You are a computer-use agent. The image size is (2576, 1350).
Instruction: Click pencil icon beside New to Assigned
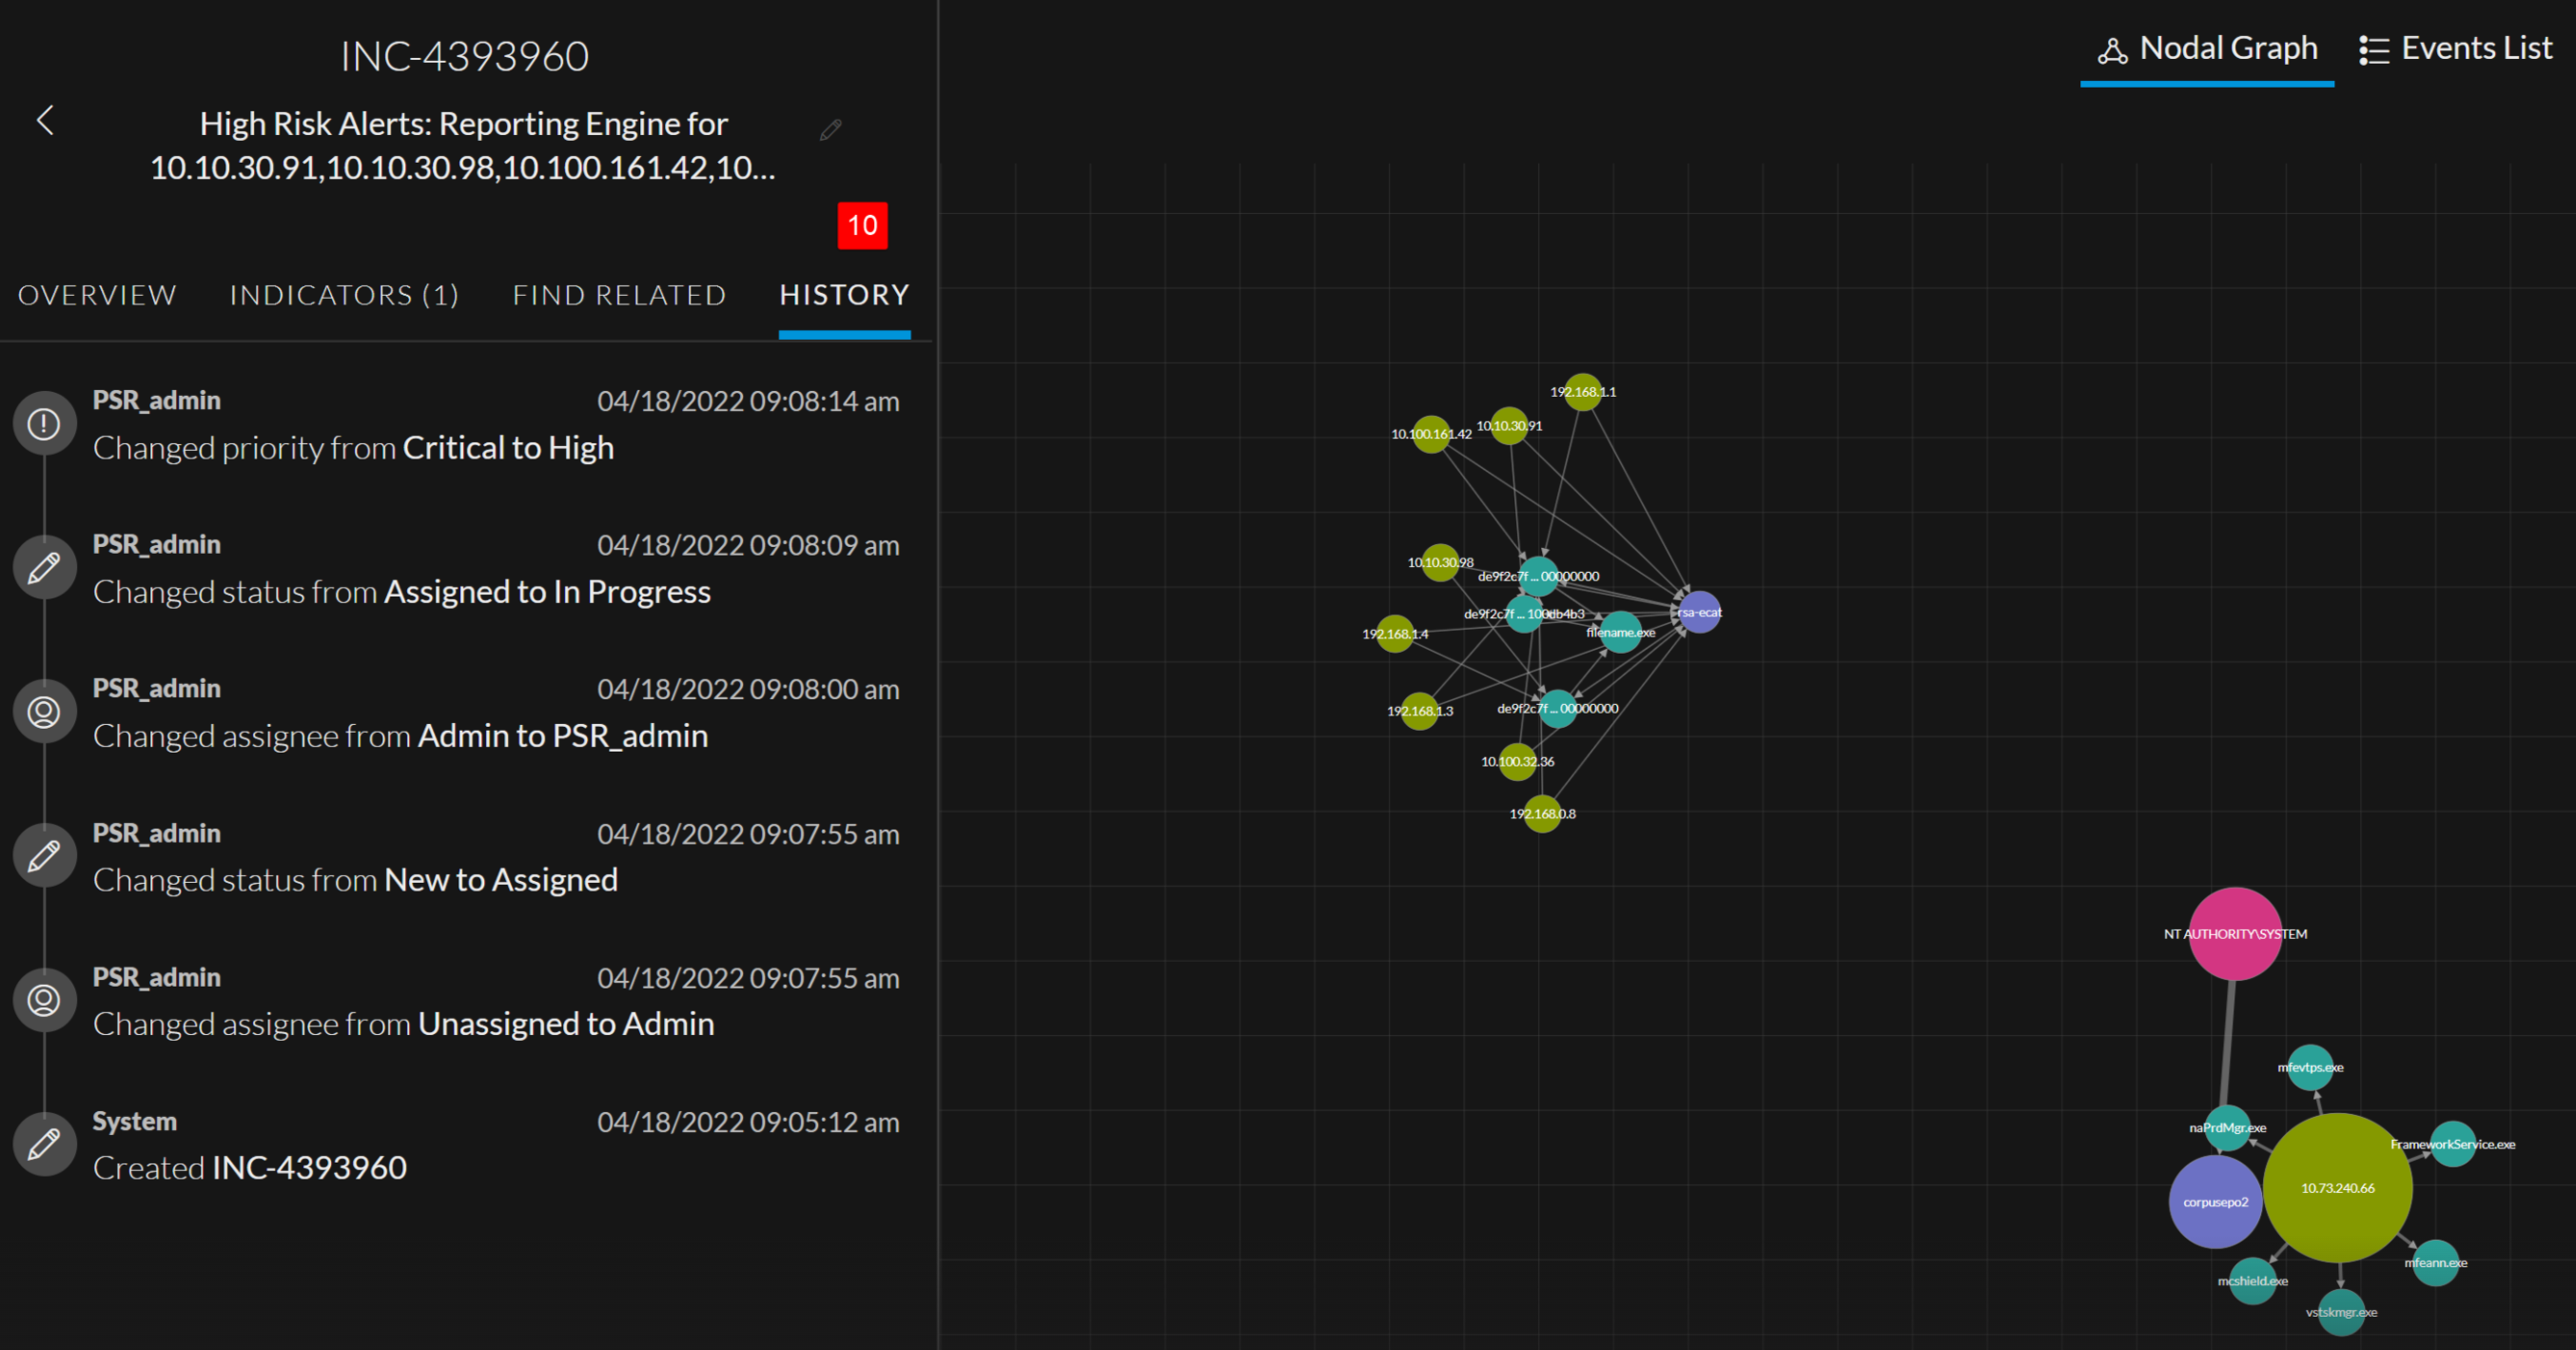click(44, 856)
